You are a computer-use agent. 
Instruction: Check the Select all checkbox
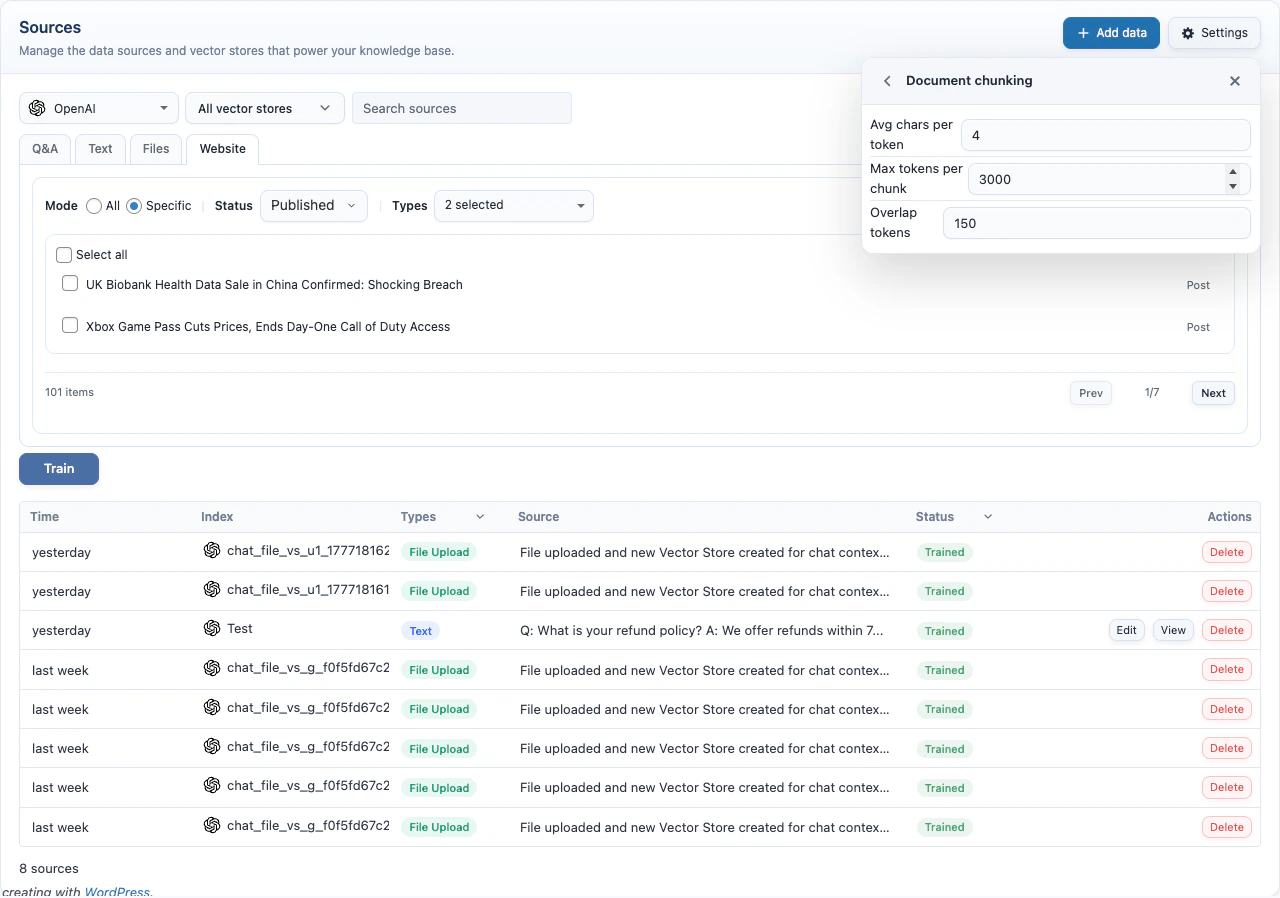pos(64,255)
